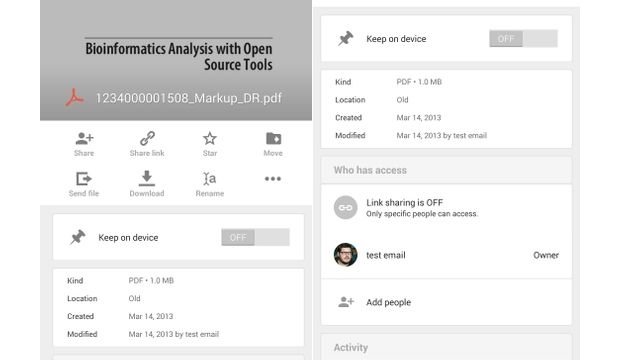
Task: Click 'PDF • 1.0 MB' in left details card
Action: coord(151,280)
